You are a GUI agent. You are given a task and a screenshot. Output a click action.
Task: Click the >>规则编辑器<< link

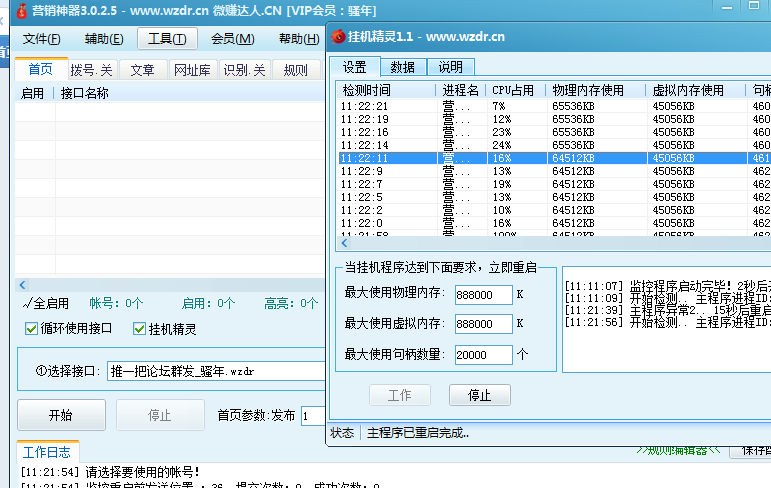tap(678, 451)
